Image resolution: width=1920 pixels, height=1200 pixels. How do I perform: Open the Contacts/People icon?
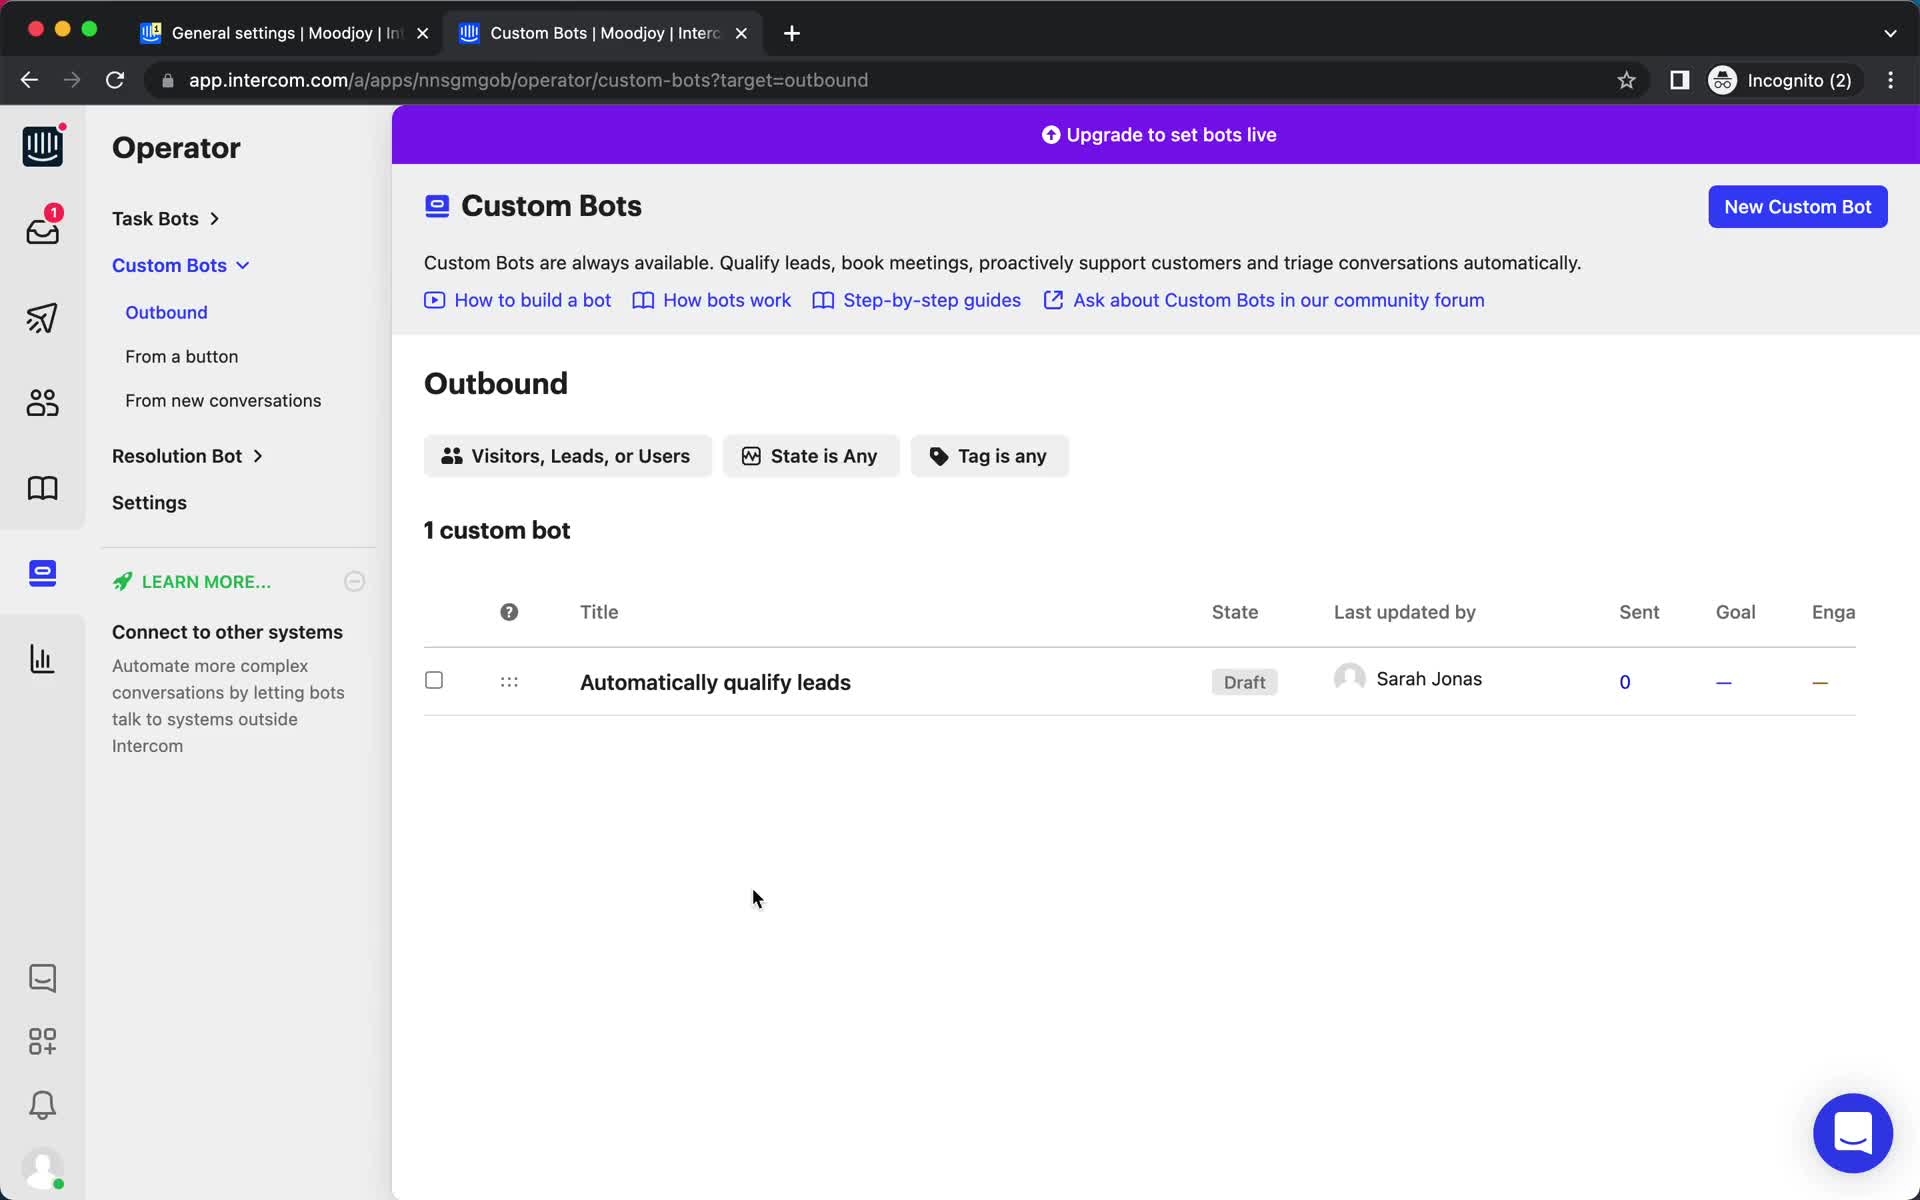click(x=41, y=402)
